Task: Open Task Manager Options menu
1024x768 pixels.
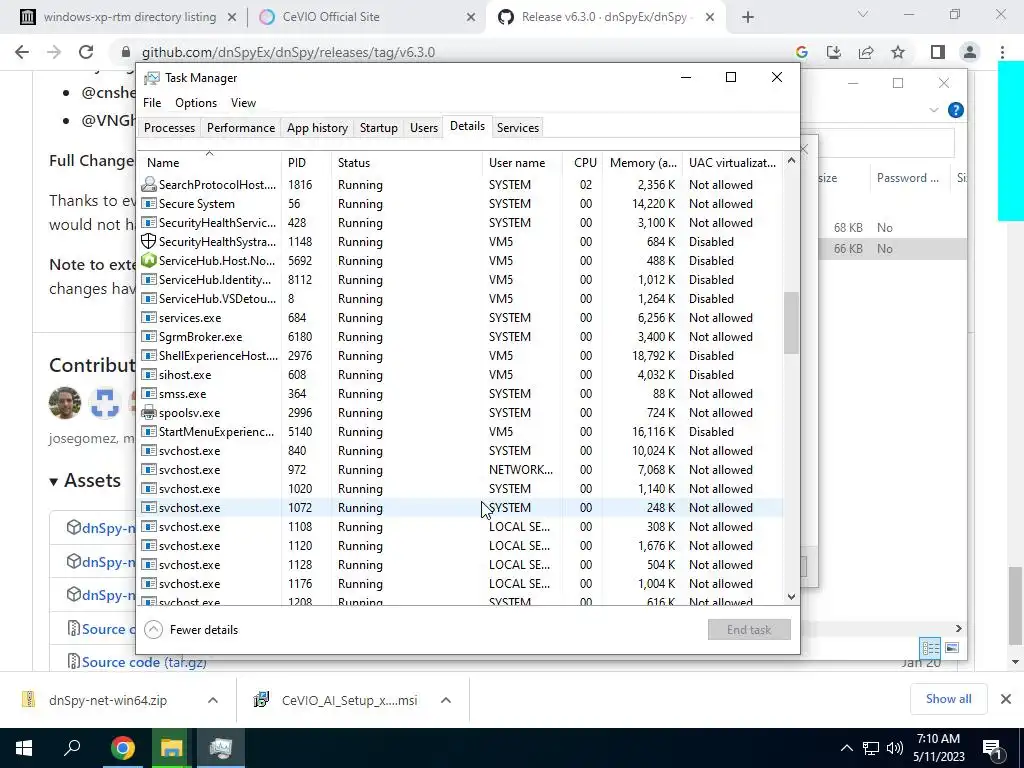Action: pos(196,103)
